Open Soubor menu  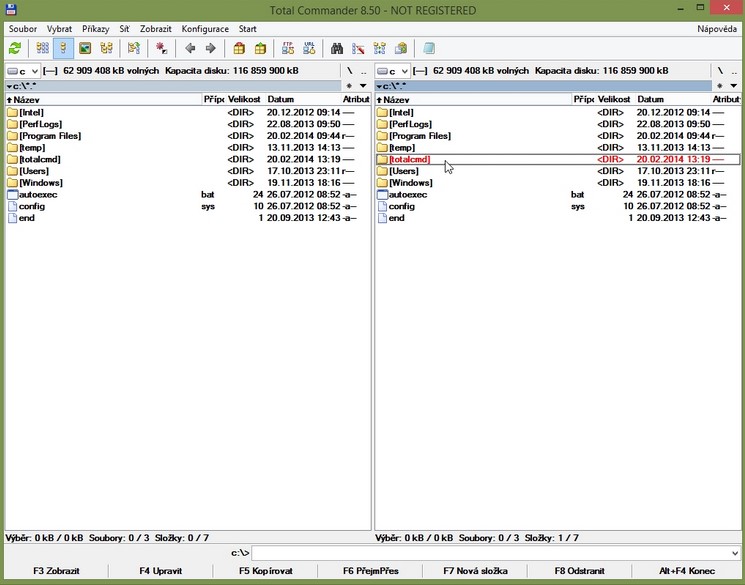coord(23,29)
